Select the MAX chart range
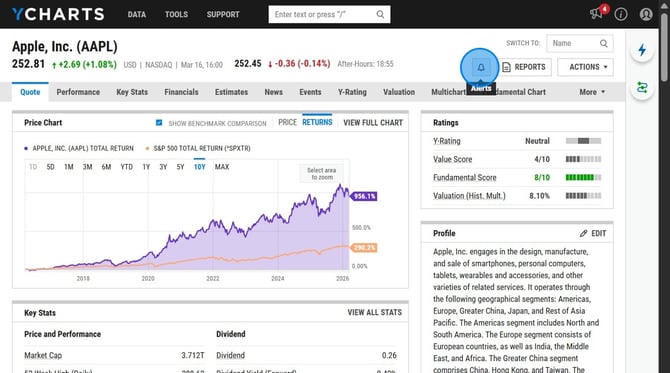This screenshot has height=373, width=670. [222, 167]
